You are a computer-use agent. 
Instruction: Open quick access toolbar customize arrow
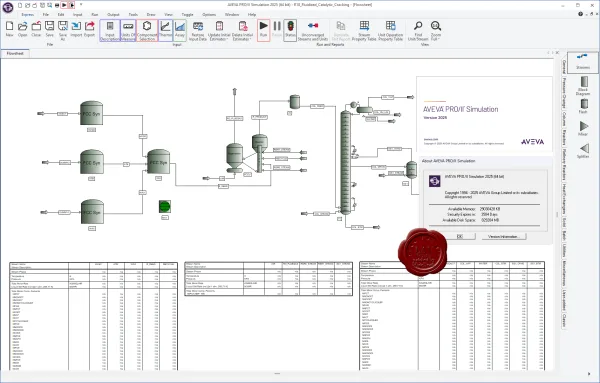[81, 5]
